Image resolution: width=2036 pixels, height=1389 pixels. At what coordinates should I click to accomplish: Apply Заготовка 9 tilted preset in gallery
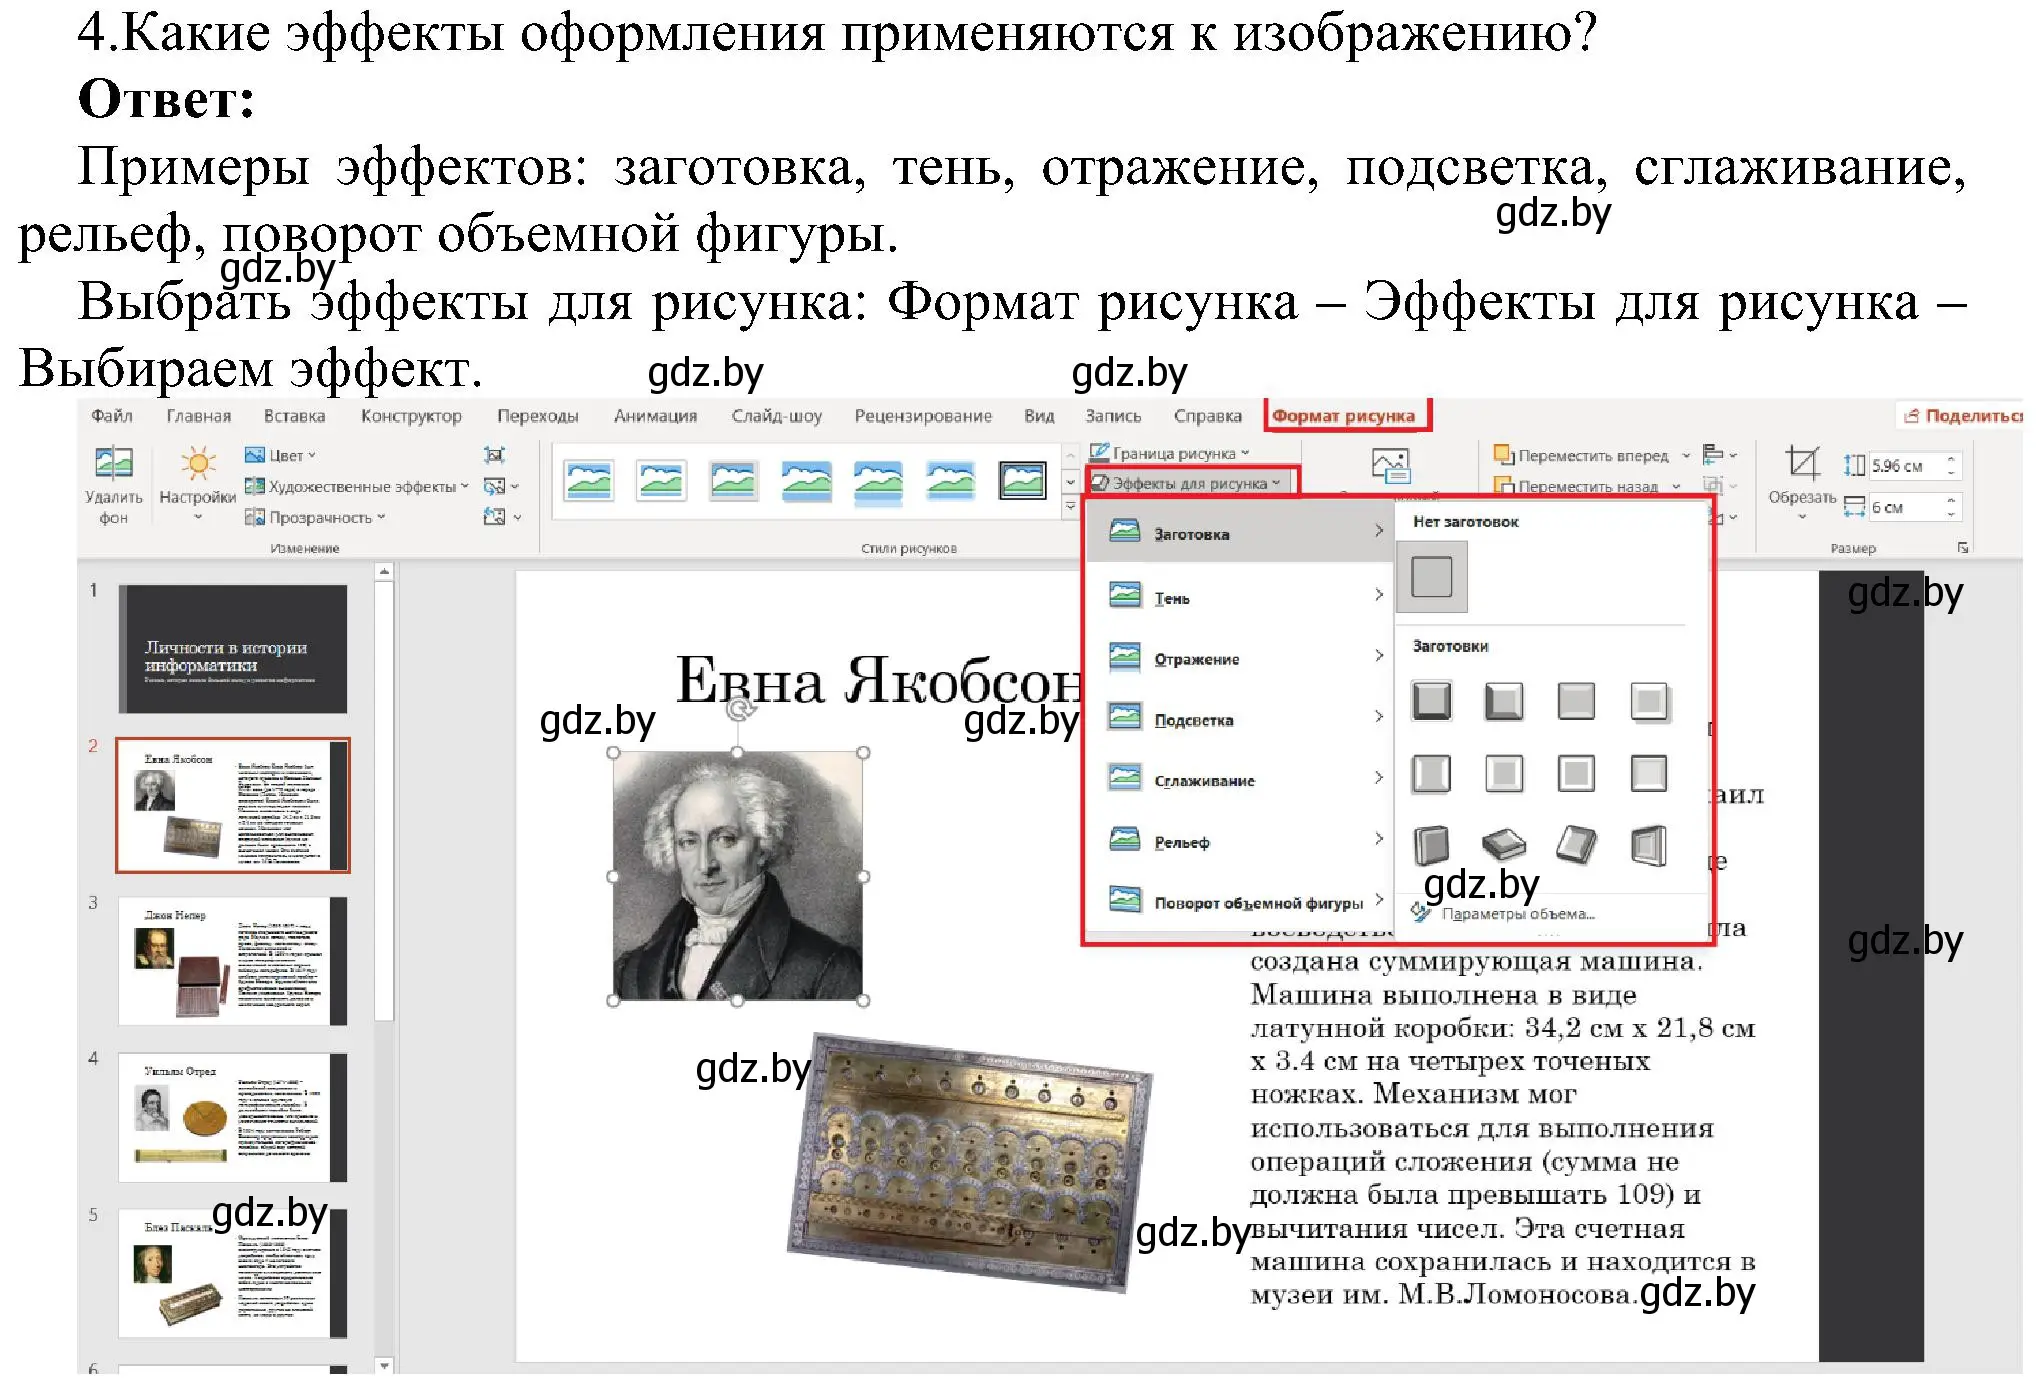(x=1431, y=845)
